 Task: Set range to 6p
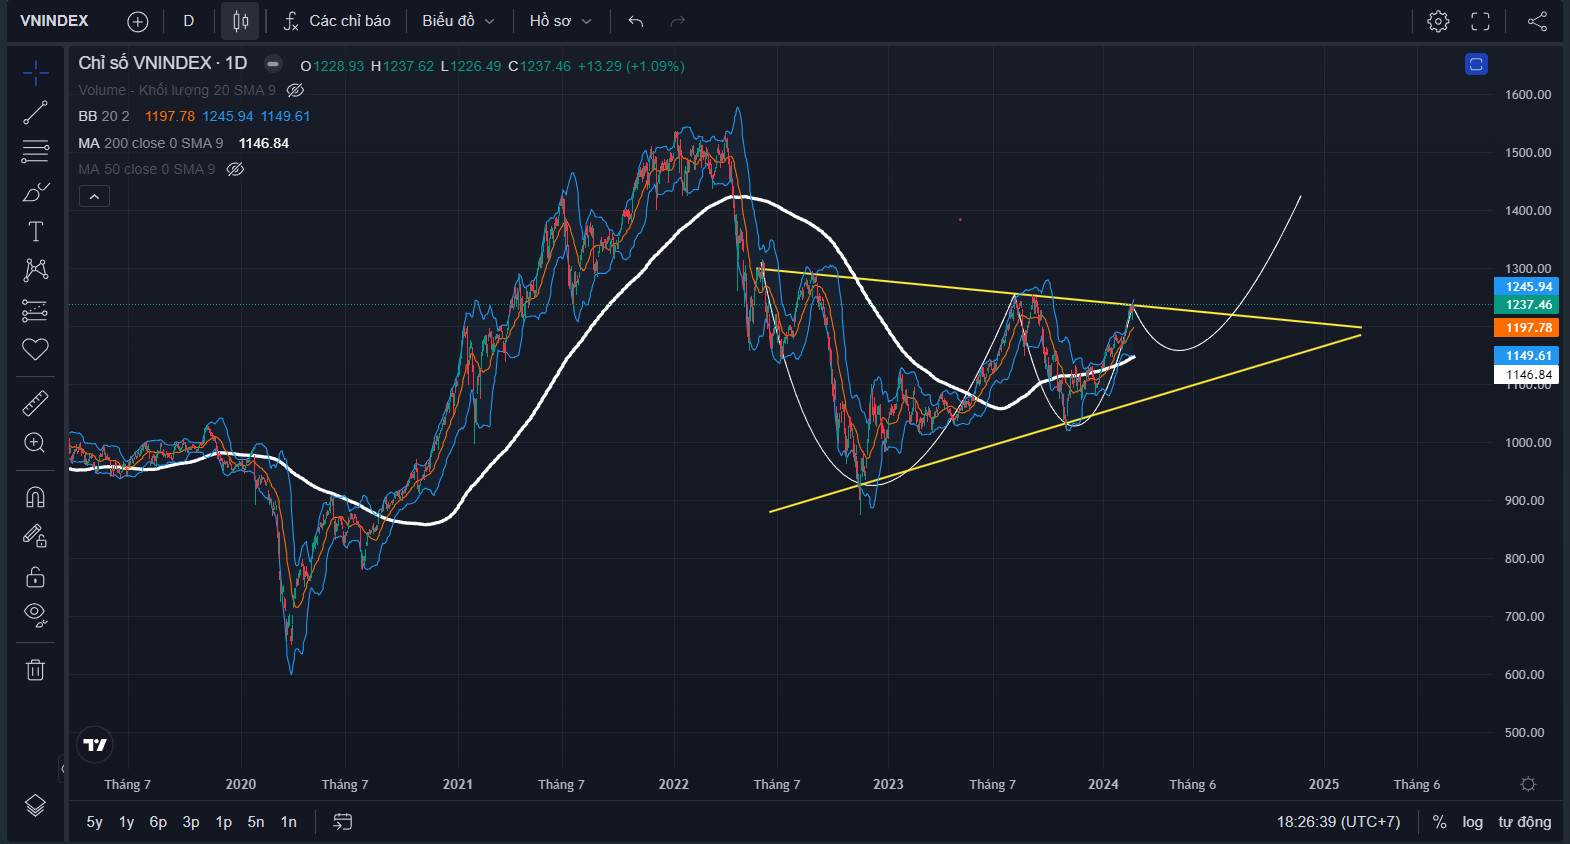click(x=158, y=822)
